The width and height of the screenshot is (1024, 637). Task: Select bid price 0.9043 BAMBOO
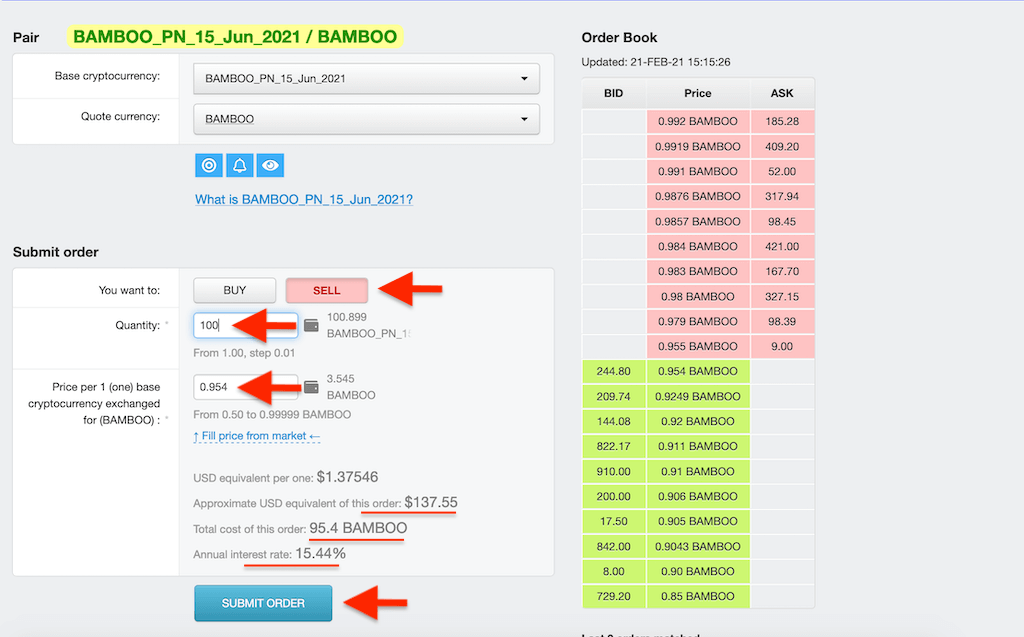click(x=697, y=546)
